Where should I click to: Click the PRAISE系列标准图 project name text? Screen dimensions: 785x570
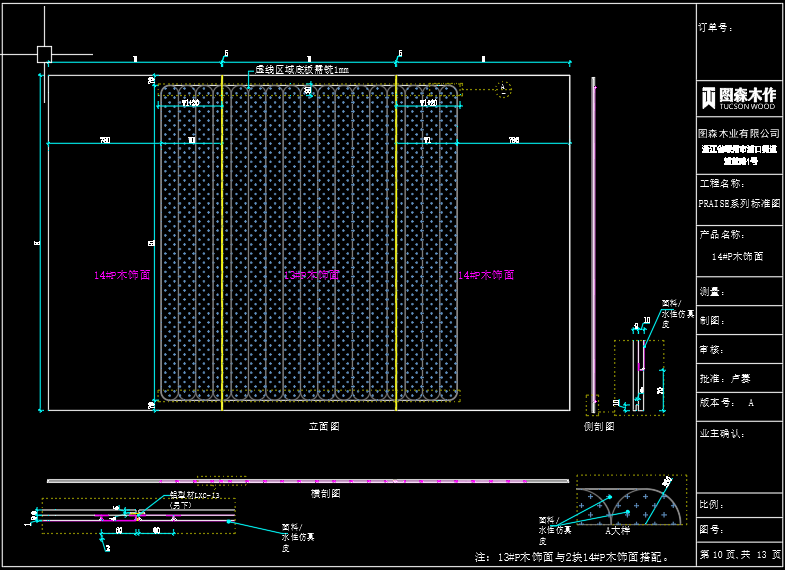point(739,203)
